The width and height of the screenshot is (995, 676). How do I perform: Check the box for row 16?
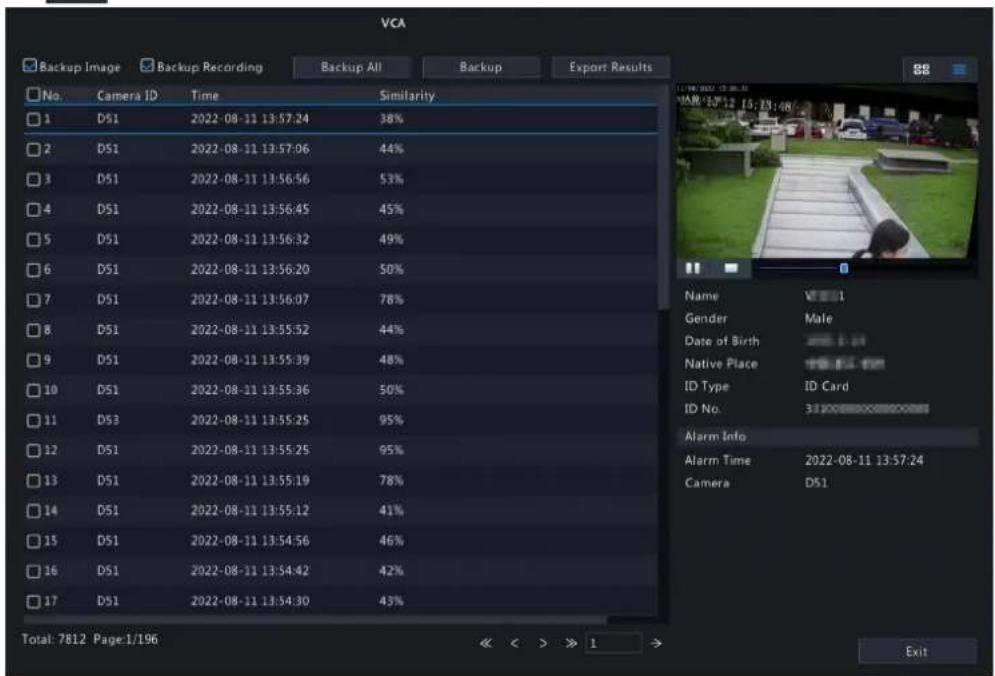pyautogui.click(x=34, y=571)
